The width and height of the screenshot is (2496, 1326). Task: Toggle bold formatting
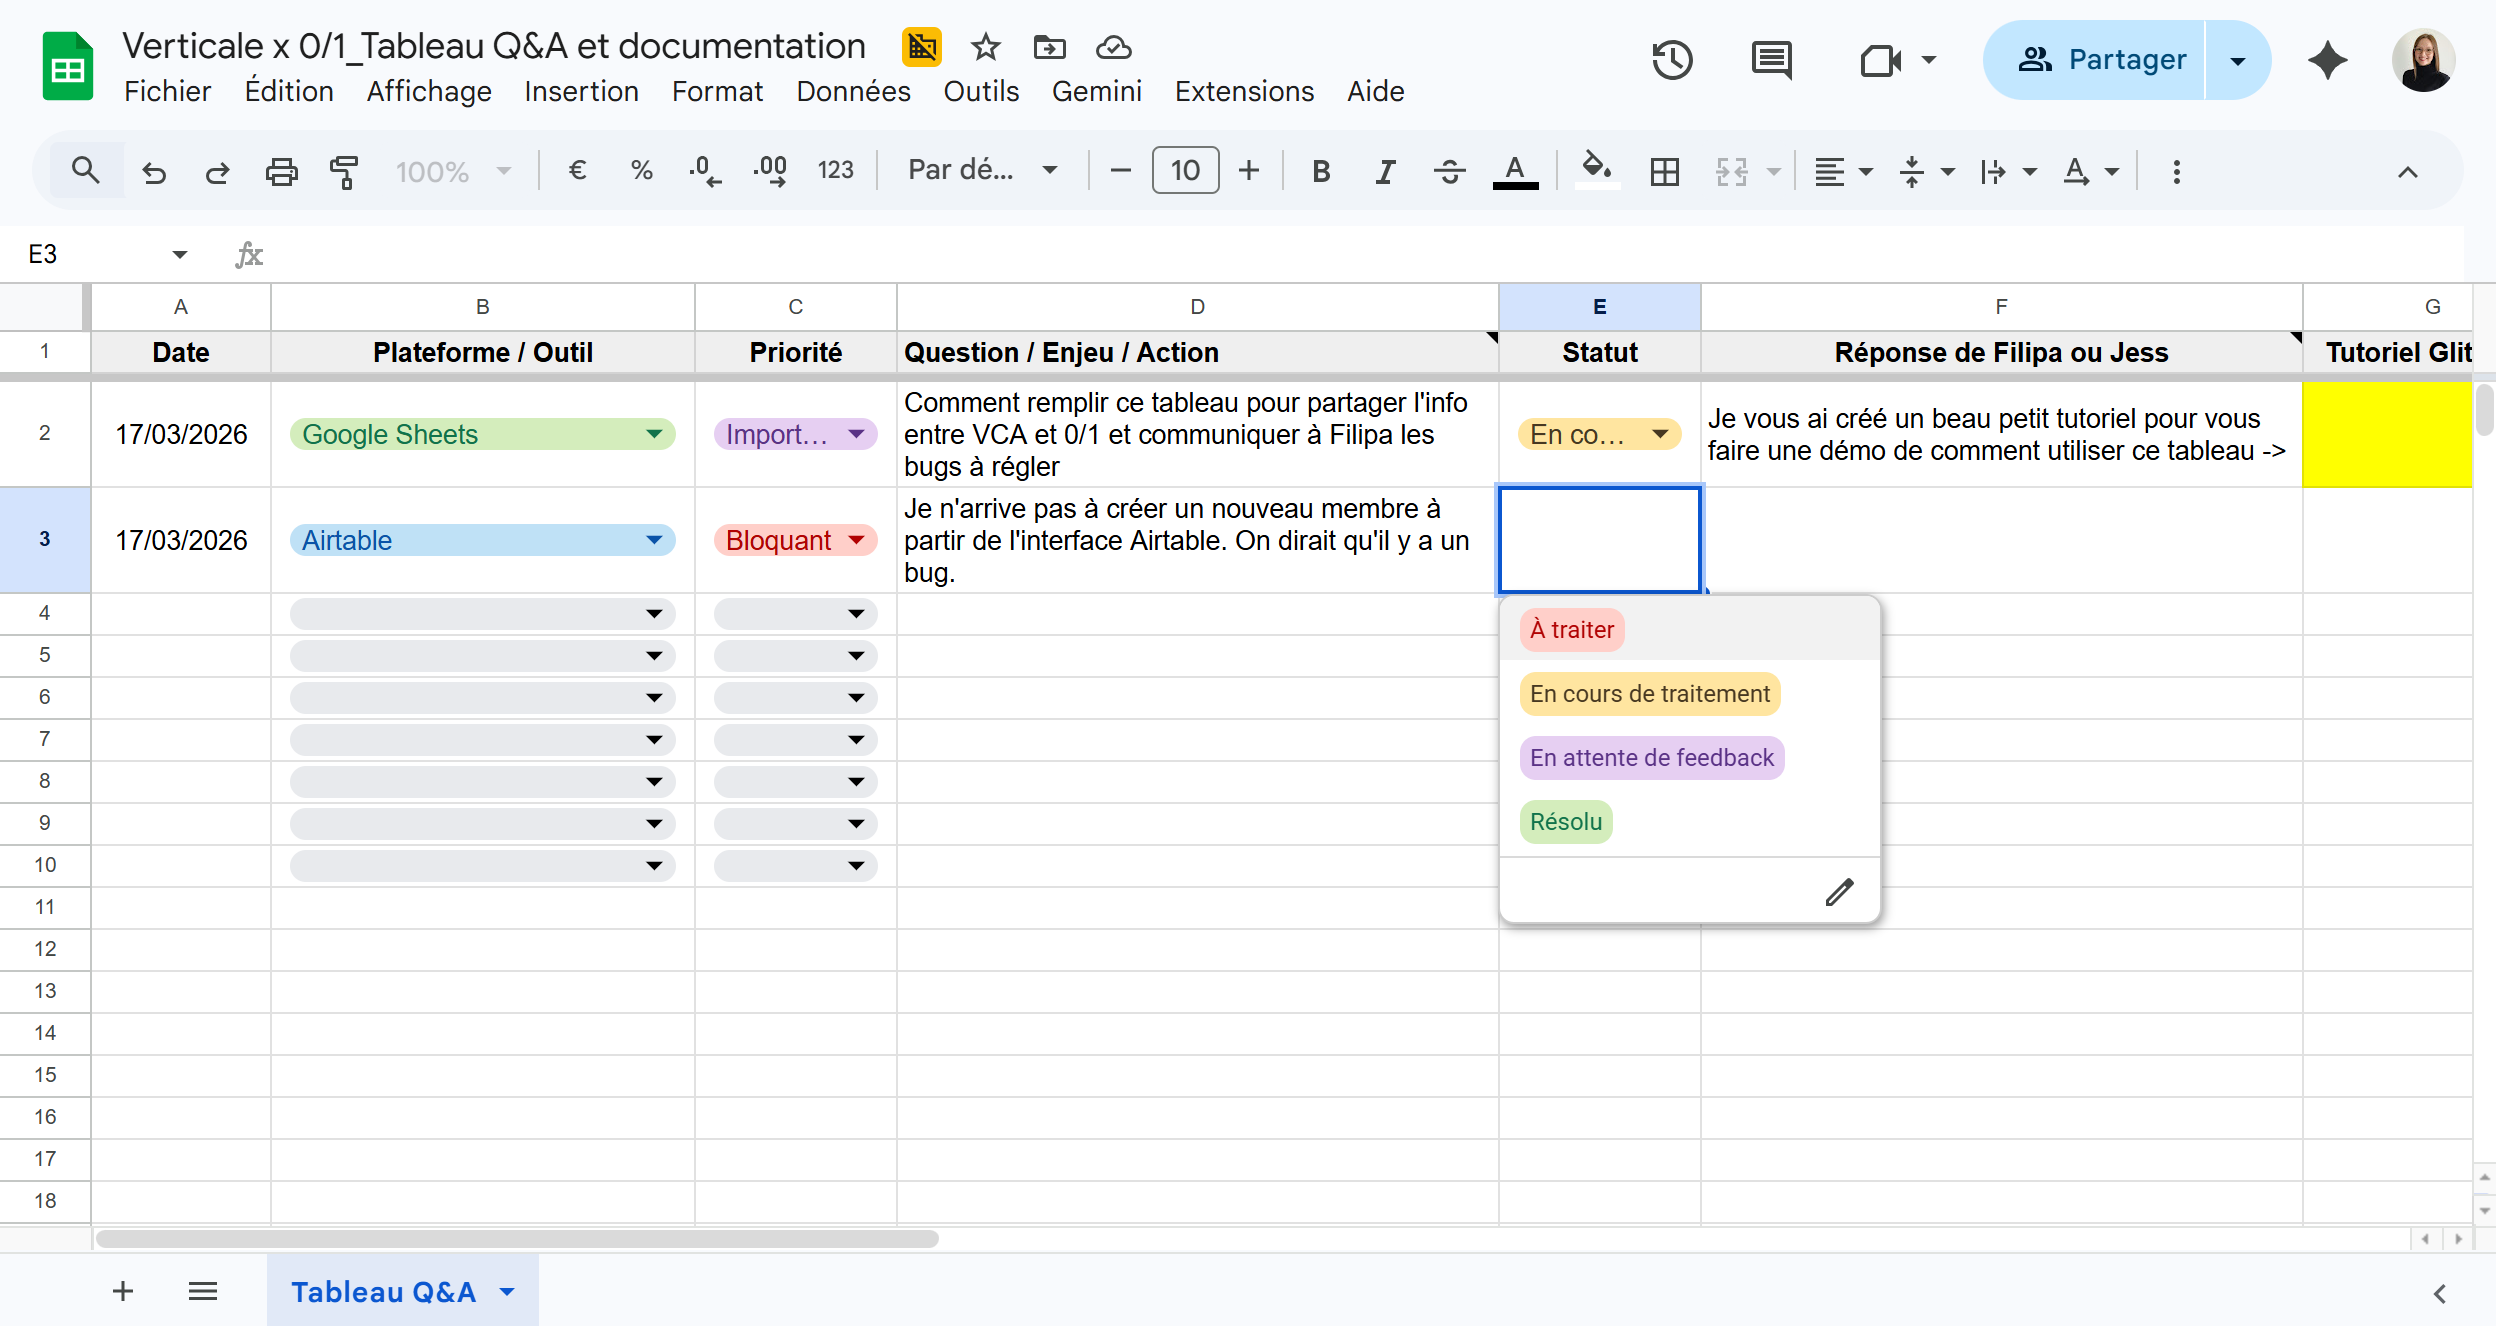1320,172
